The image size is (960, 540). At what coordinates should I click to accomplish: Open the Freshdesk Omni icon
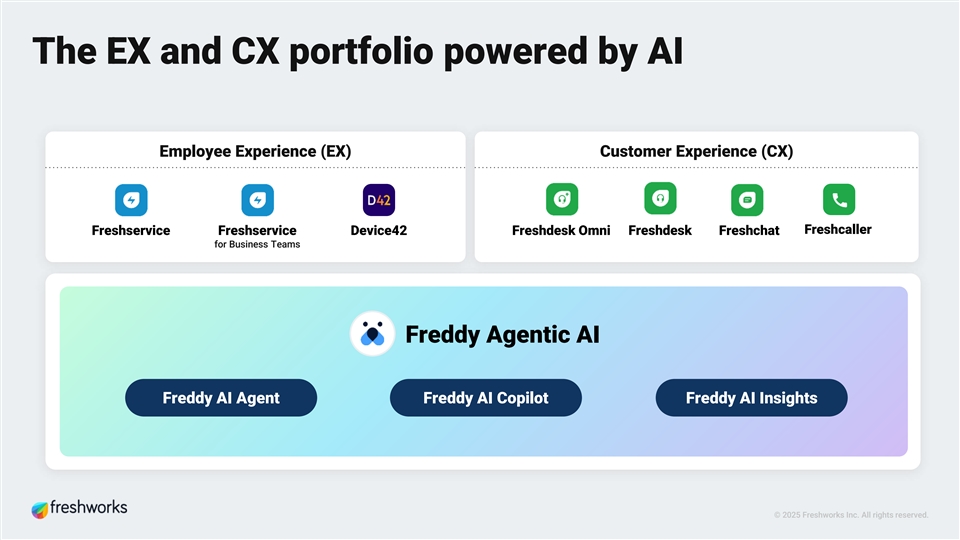tap(561, 199)
